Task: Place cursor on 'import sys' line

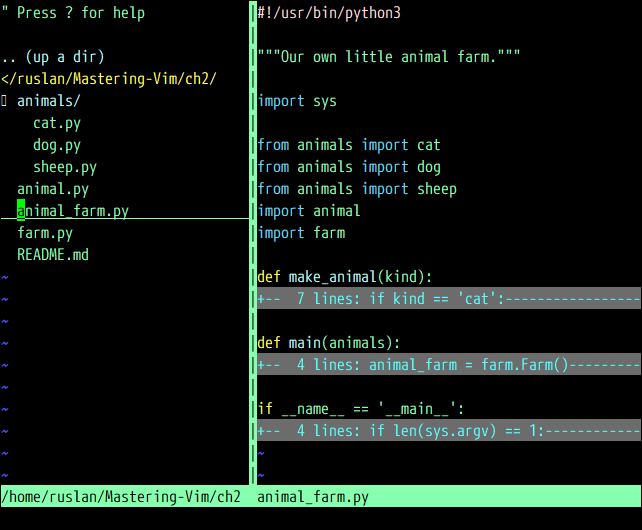Action: tap(297, 101)
